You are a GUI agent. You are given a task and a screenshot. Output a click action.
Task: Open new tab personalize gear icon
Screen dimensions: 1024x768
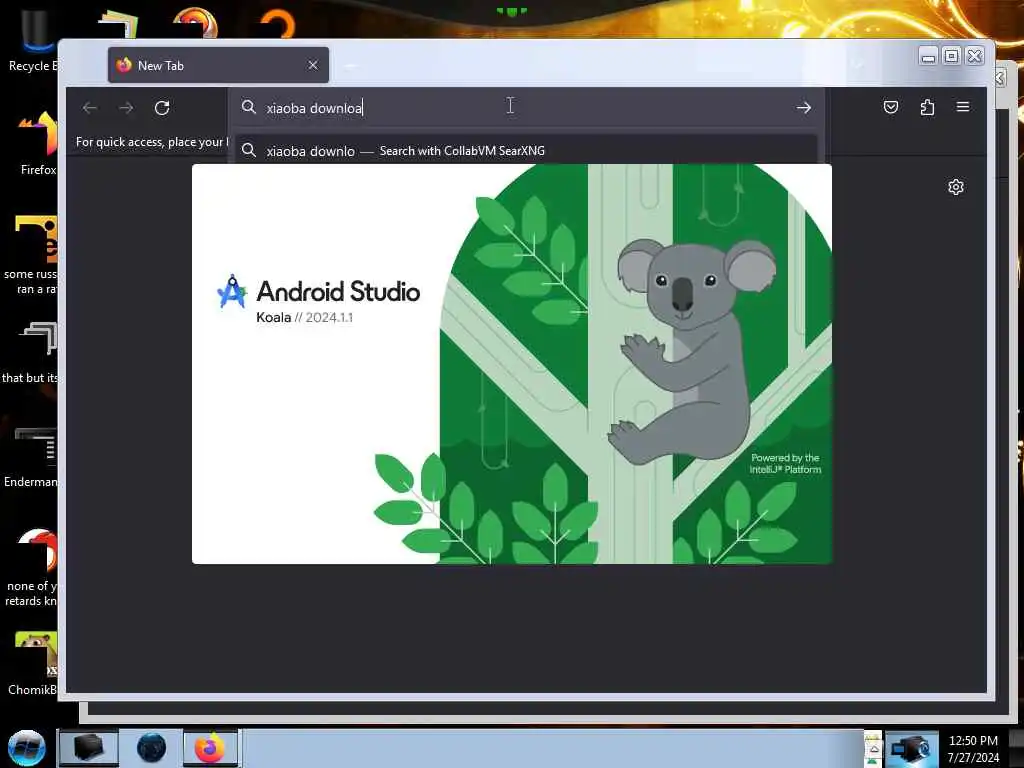pyautogui.click(x=955, y=187)
